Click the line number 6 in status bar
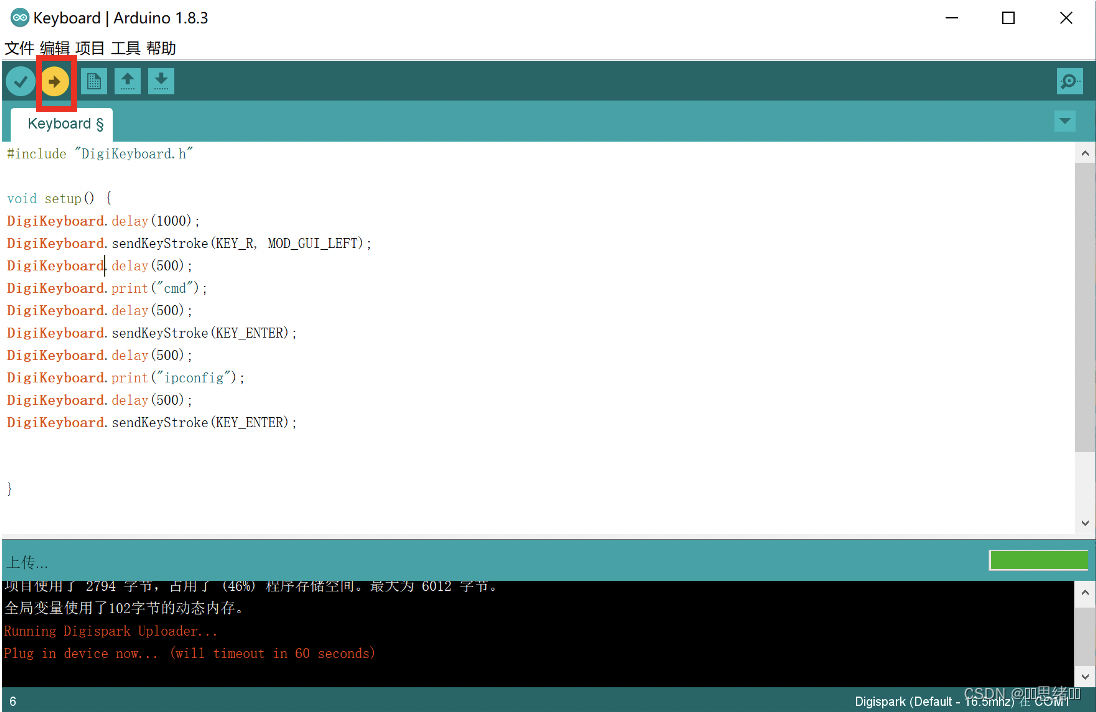This screenshot has height=712, width=1096. click(13, 702)
